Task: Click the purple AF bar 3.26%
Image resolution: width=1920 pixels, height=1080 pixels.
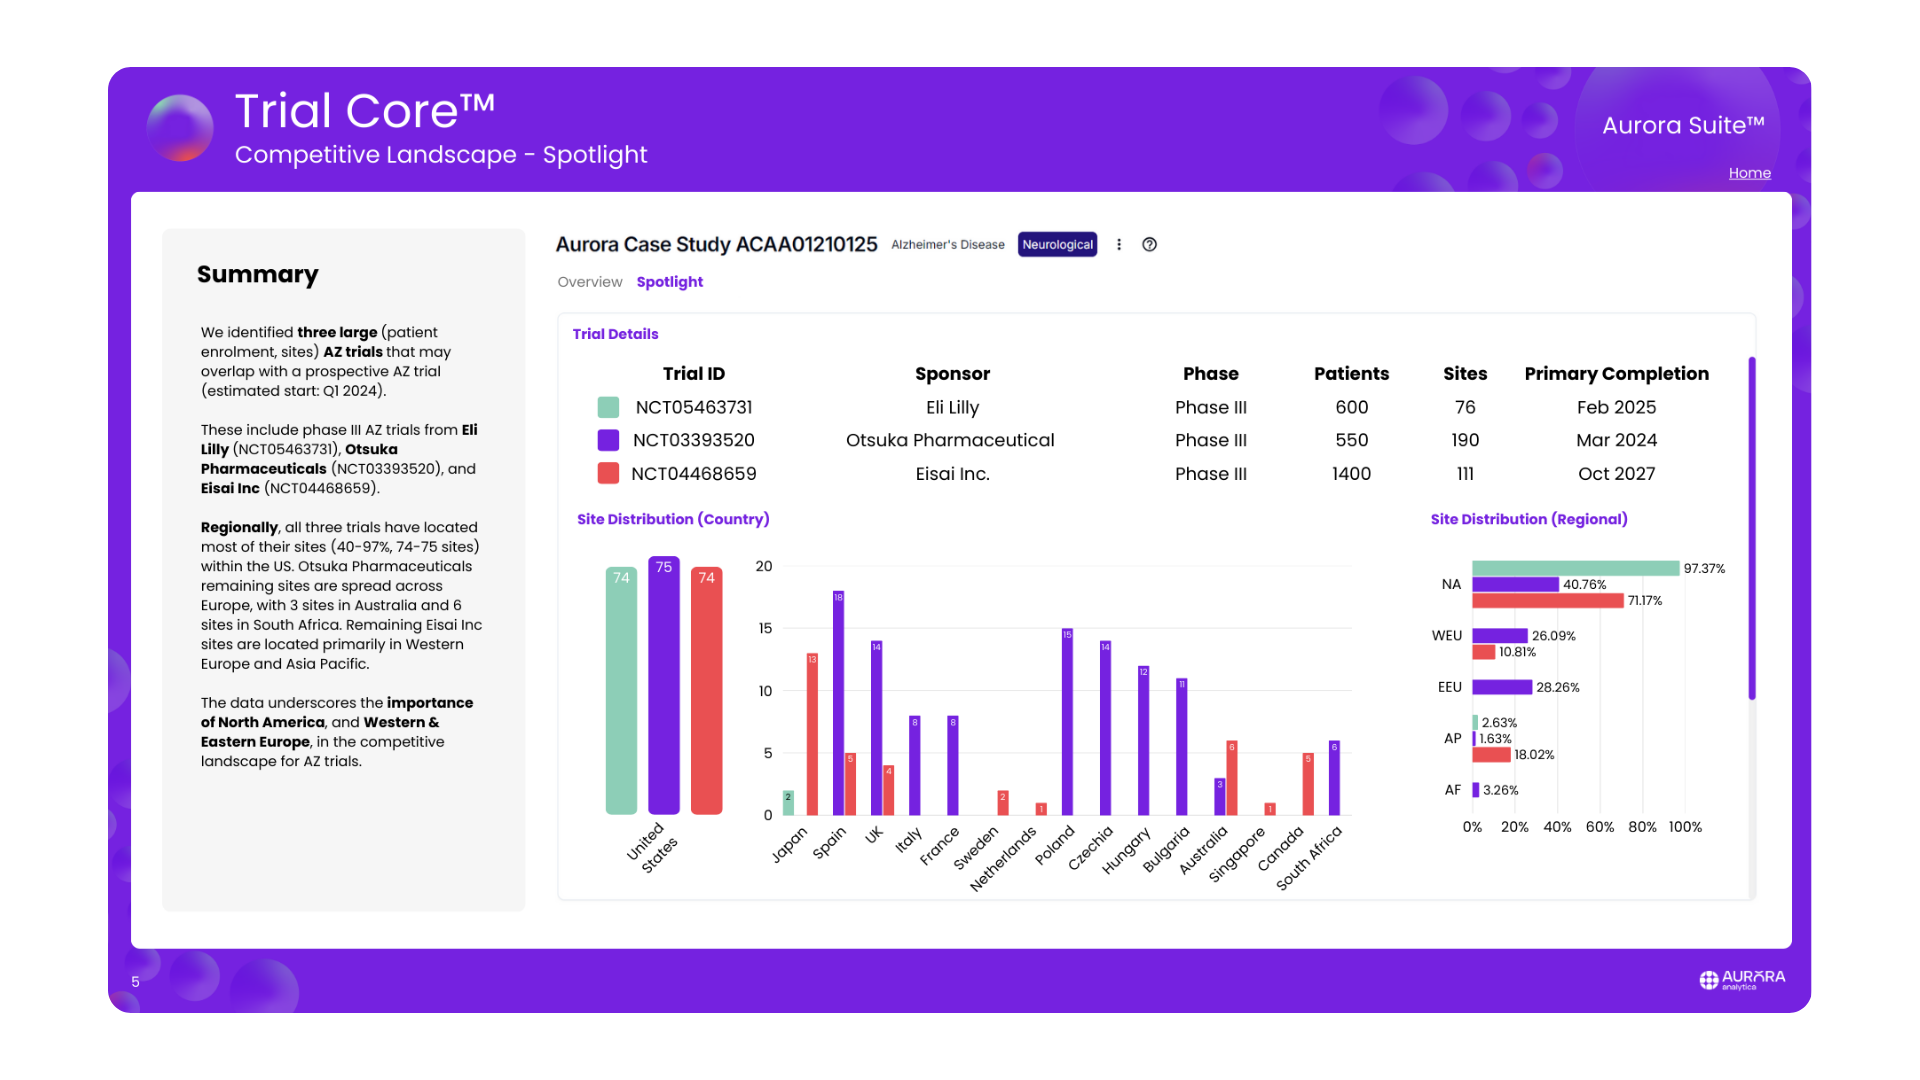Action: pyautogui.click(x=1476, y=790)
